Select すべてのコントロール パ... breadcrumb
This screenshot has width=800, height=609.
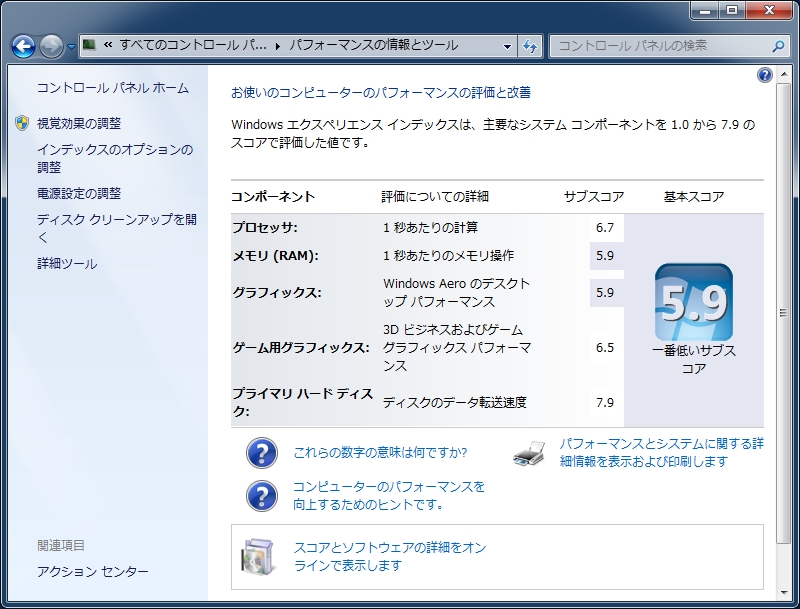(x=193, y=45)
